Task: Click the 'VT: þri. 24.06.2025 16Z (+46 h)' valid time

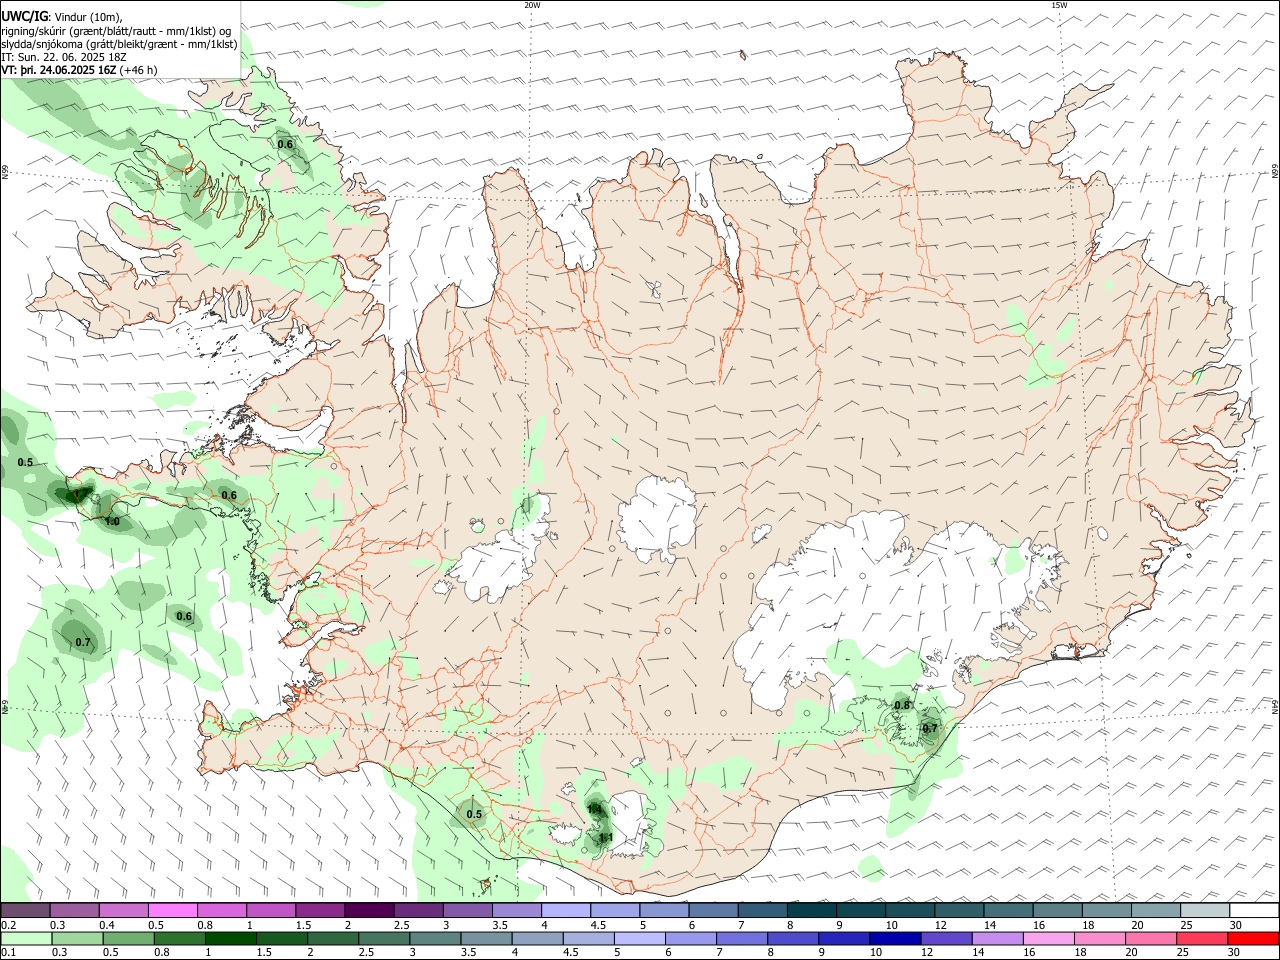Action: tap(79, 71)
